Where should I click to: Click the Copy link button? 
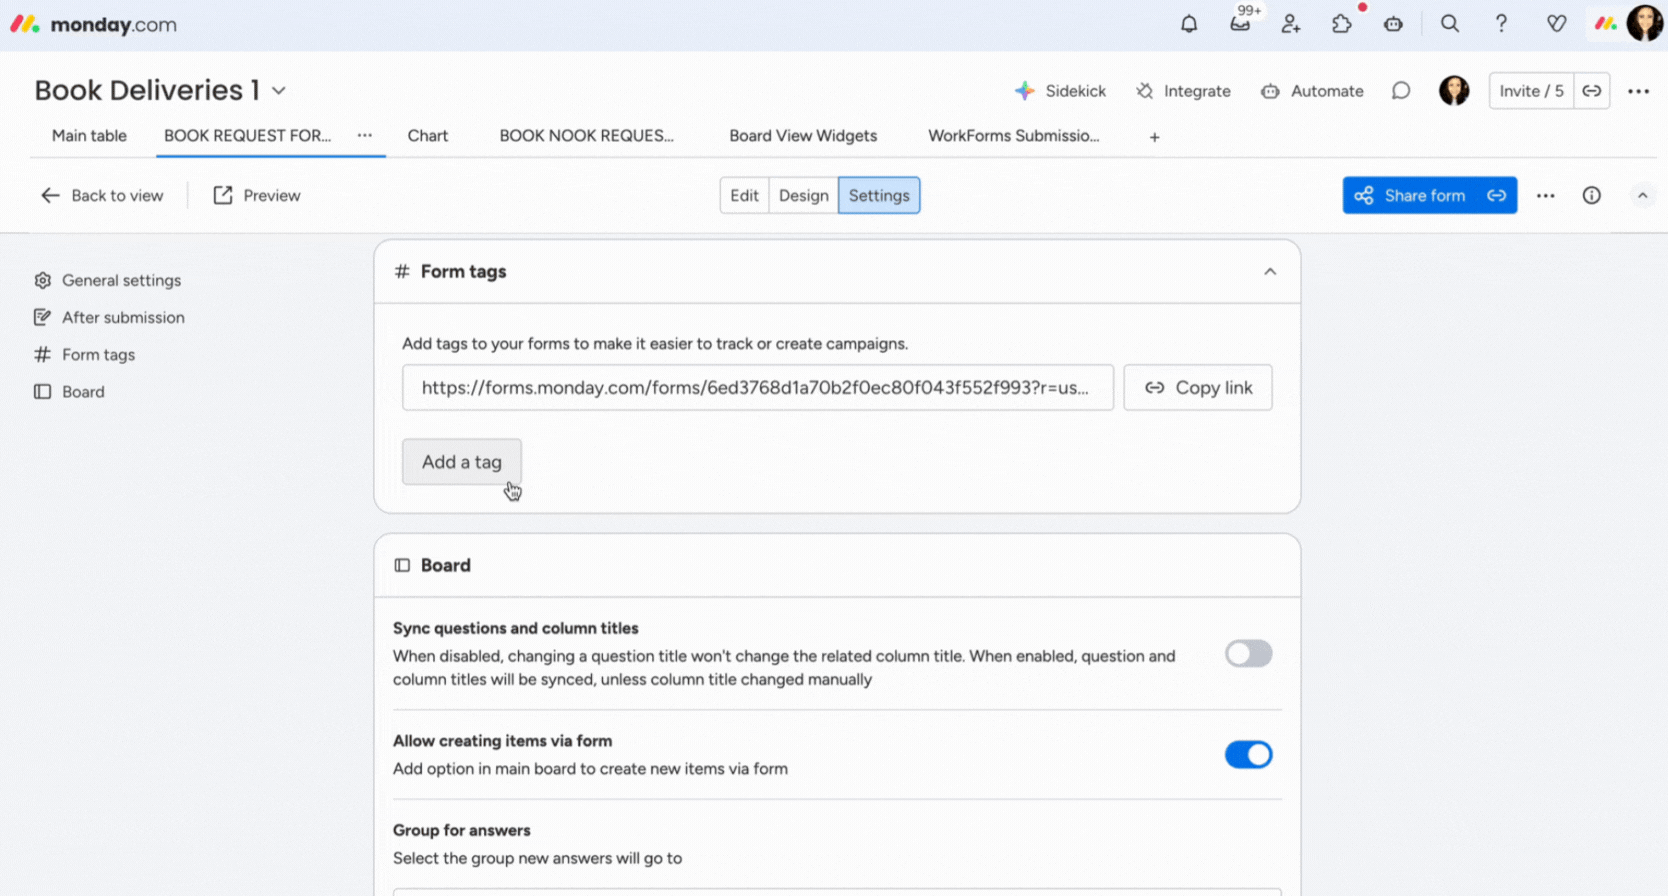click(x=1198, y=387)
